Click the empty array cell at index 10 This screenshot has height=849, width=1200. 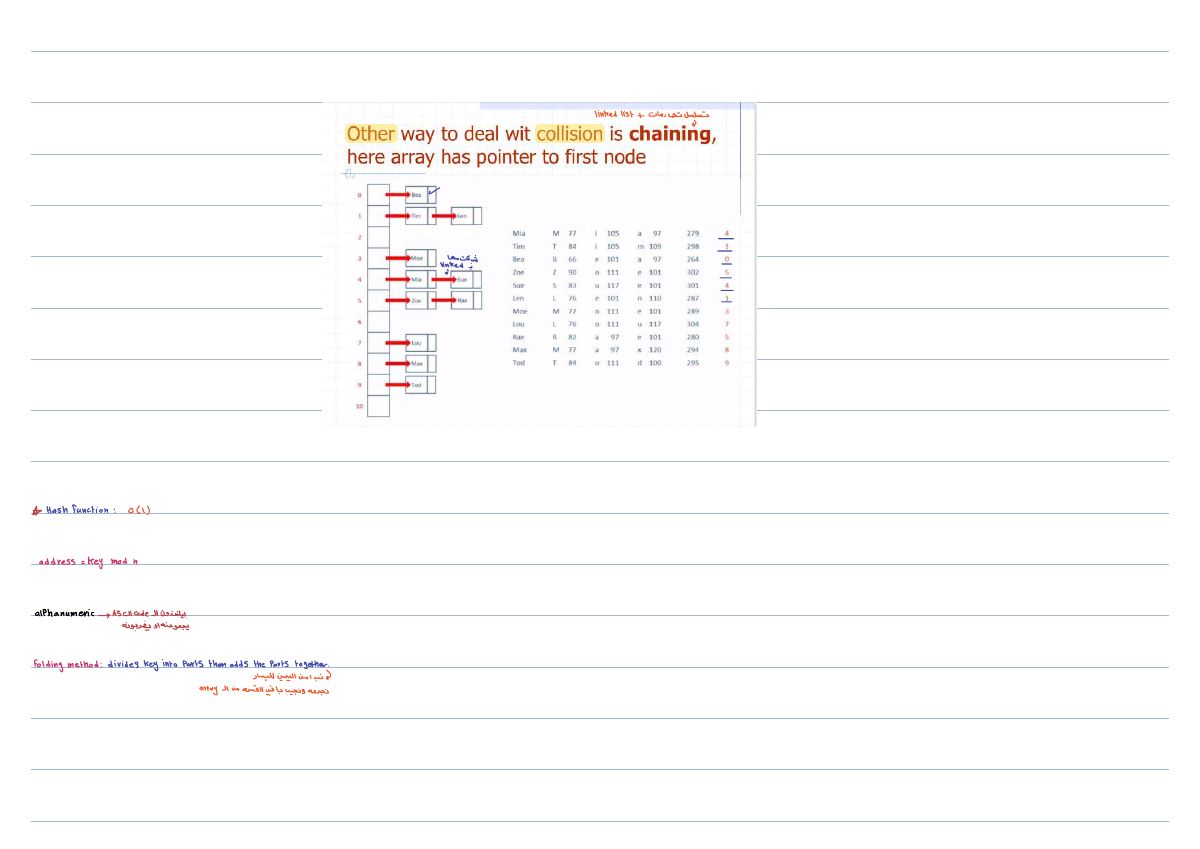pyautogui.click(x=378, y=406)
